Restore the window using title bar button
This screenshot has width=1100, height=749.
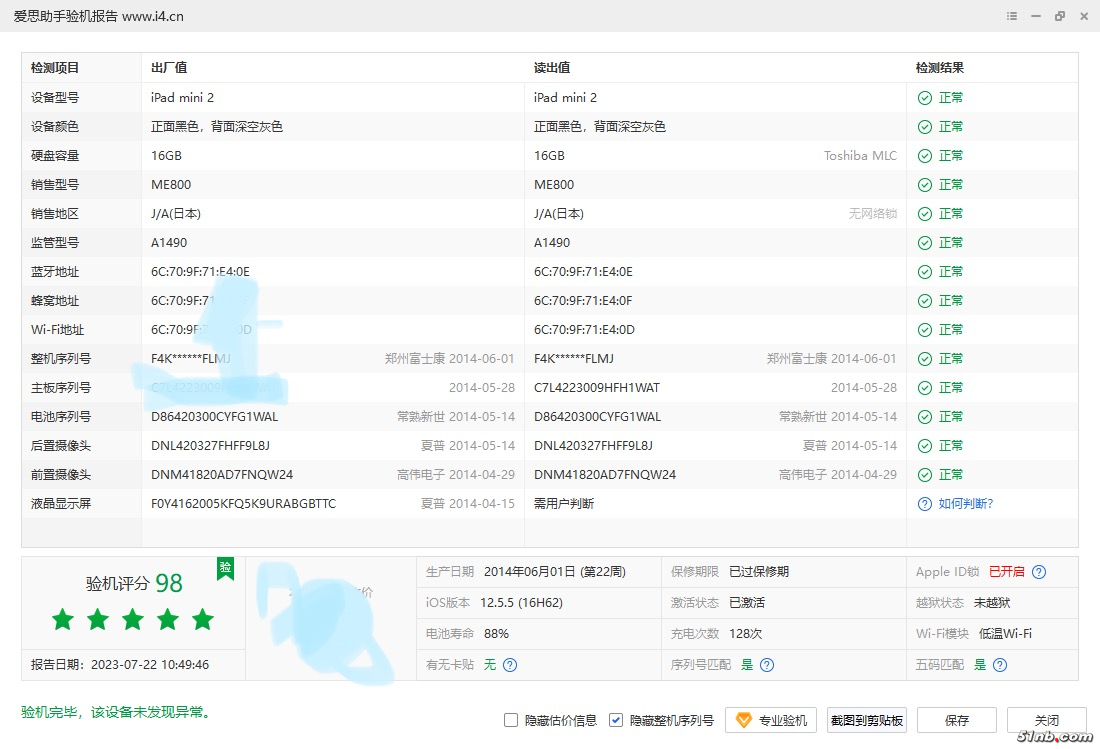(x=1060, y=16)
